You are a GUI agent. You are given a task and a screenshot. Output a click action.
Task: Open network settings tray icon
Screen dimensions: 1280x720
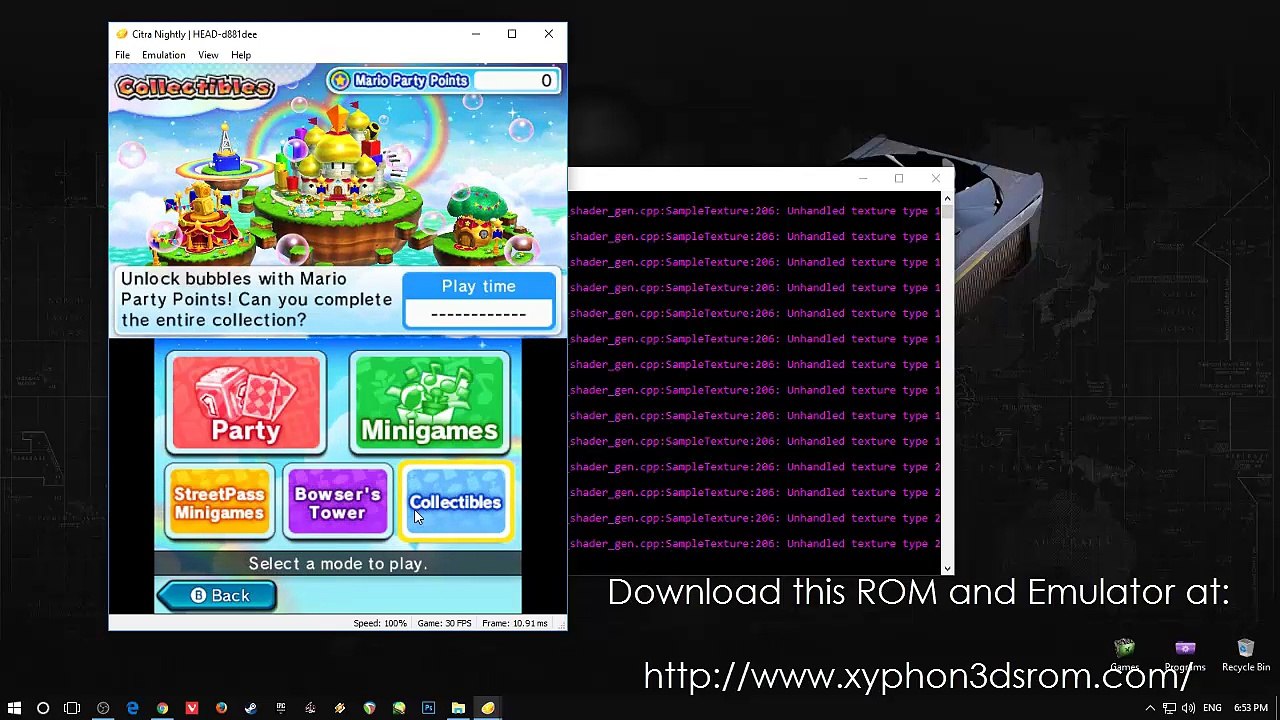[x=1169, y=708]
